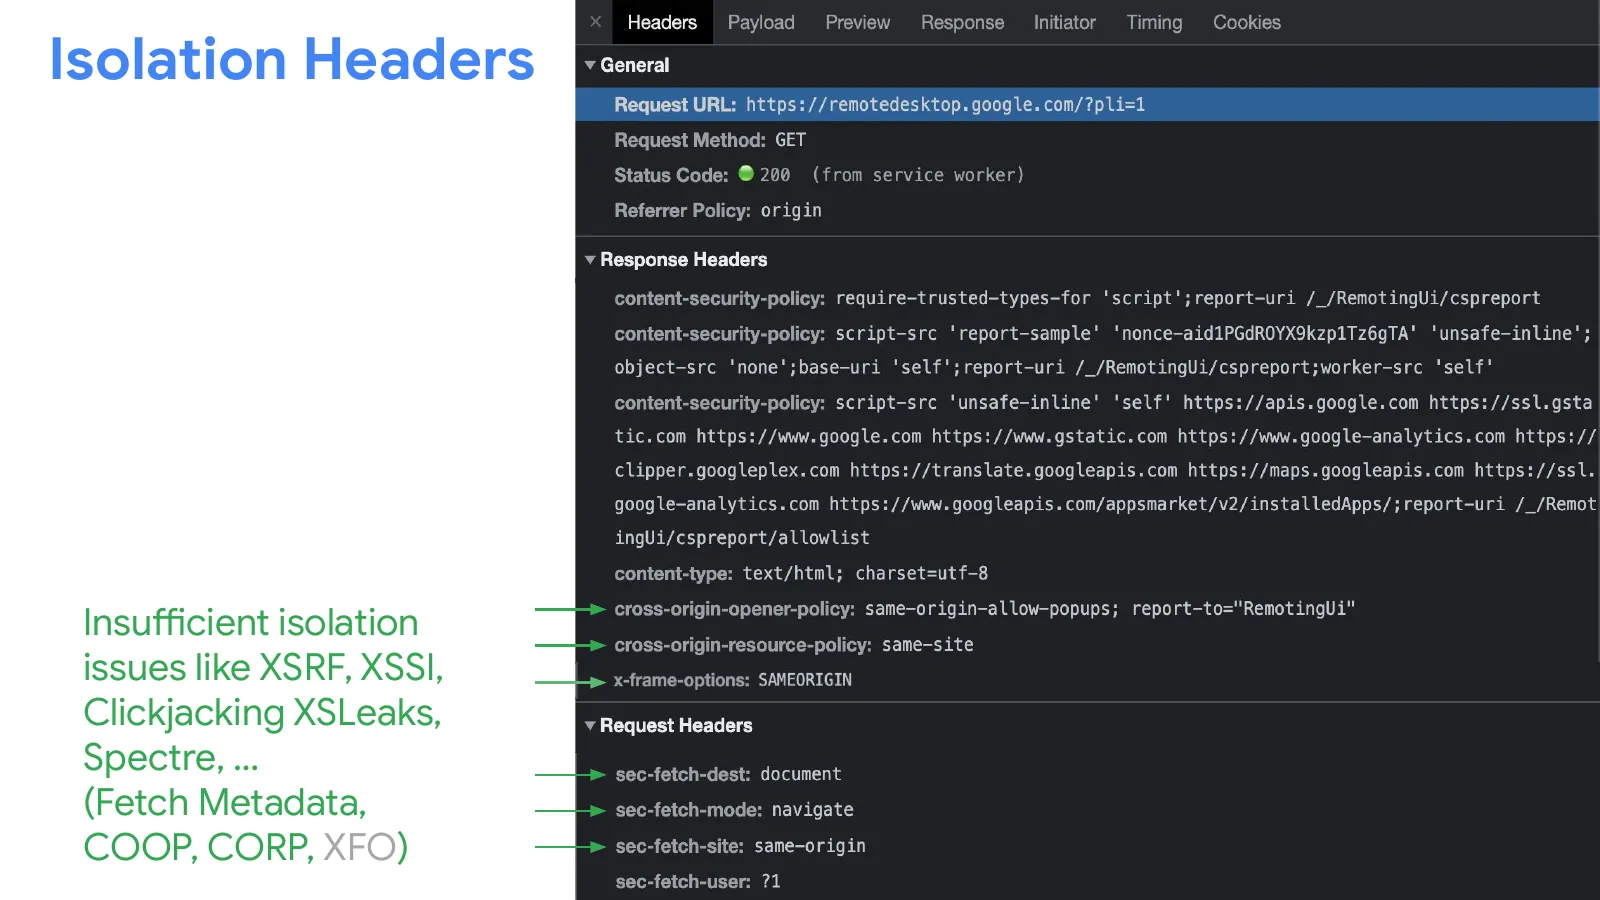This screenshot has width=1600, height=900.
Task: Switch to the Timing tab
Action: pos(1154,22)
